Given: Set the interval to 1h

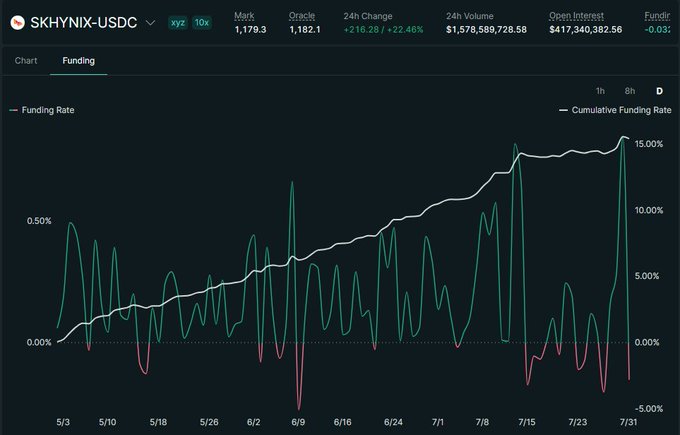Looking at the screenshot, I should pos(600,91).
